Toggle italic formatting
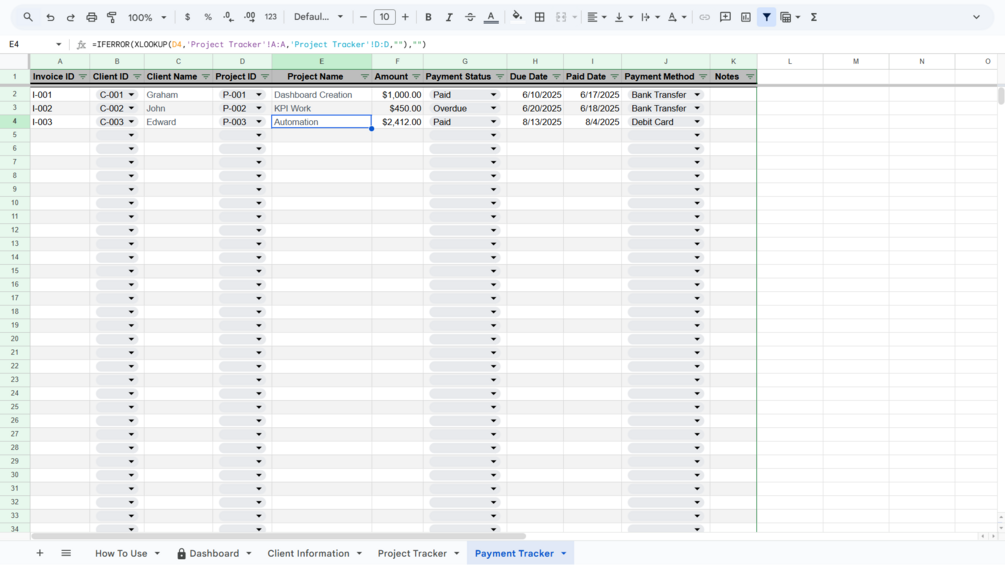This screenshot has height=565, width=1005. pos(449,17)
